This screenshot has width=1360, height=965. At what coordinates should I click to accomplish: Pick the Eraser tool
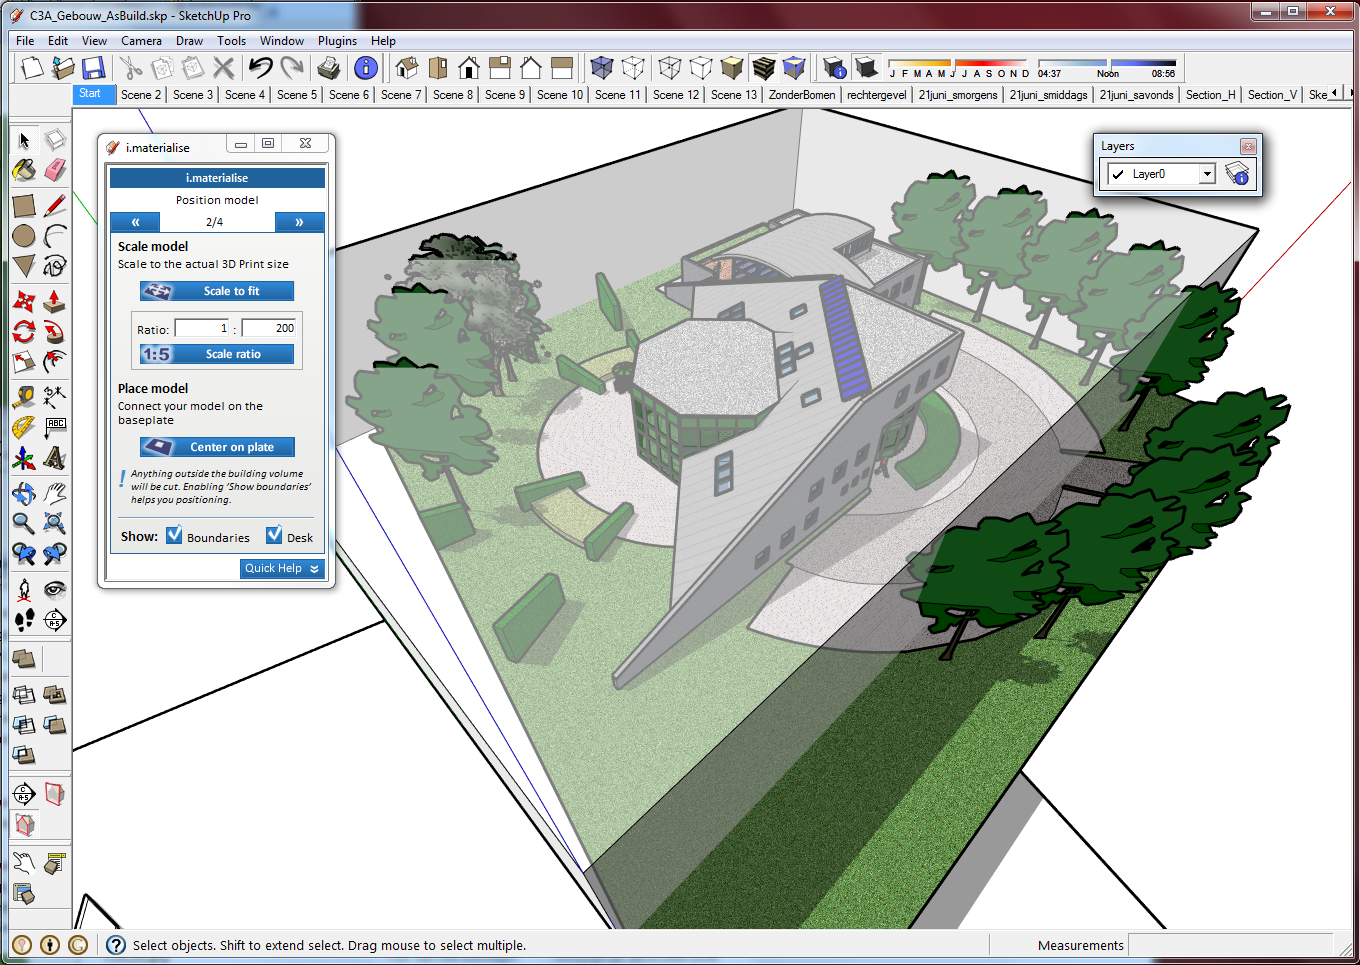pos(55,170)
